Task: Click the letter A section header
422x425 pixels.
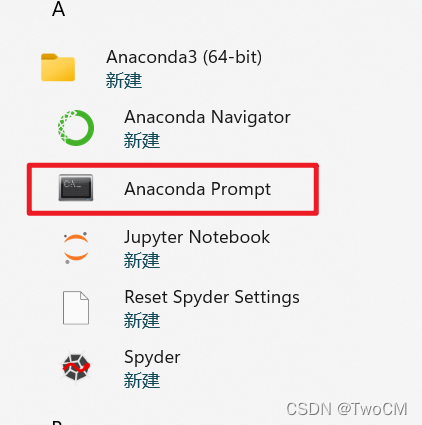Action: pos(58,9)
